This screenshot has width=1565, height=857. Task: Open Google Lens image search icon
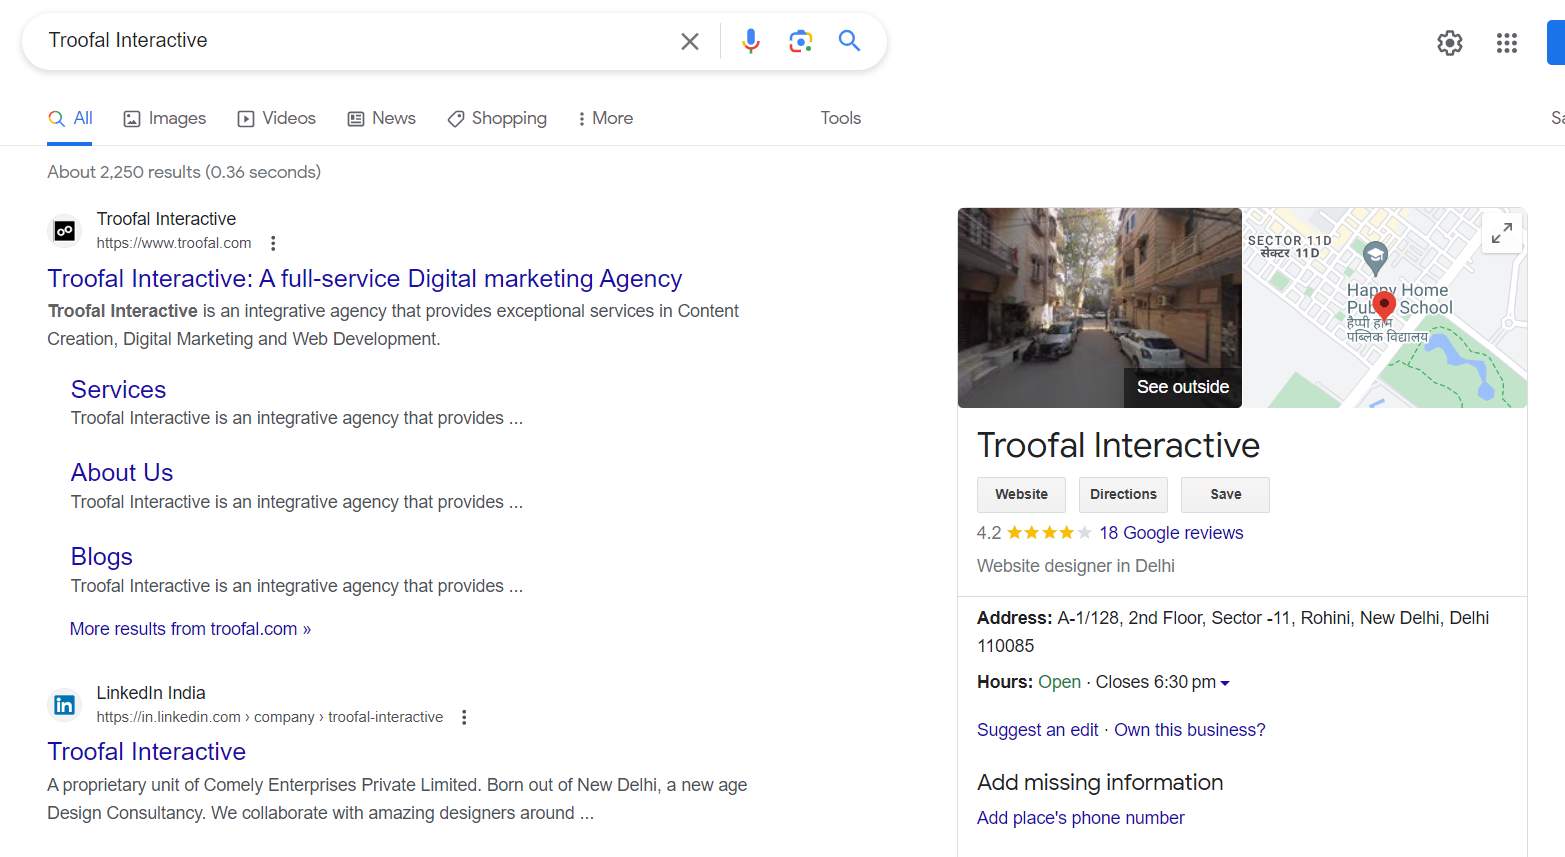click(x=800, y=41)
